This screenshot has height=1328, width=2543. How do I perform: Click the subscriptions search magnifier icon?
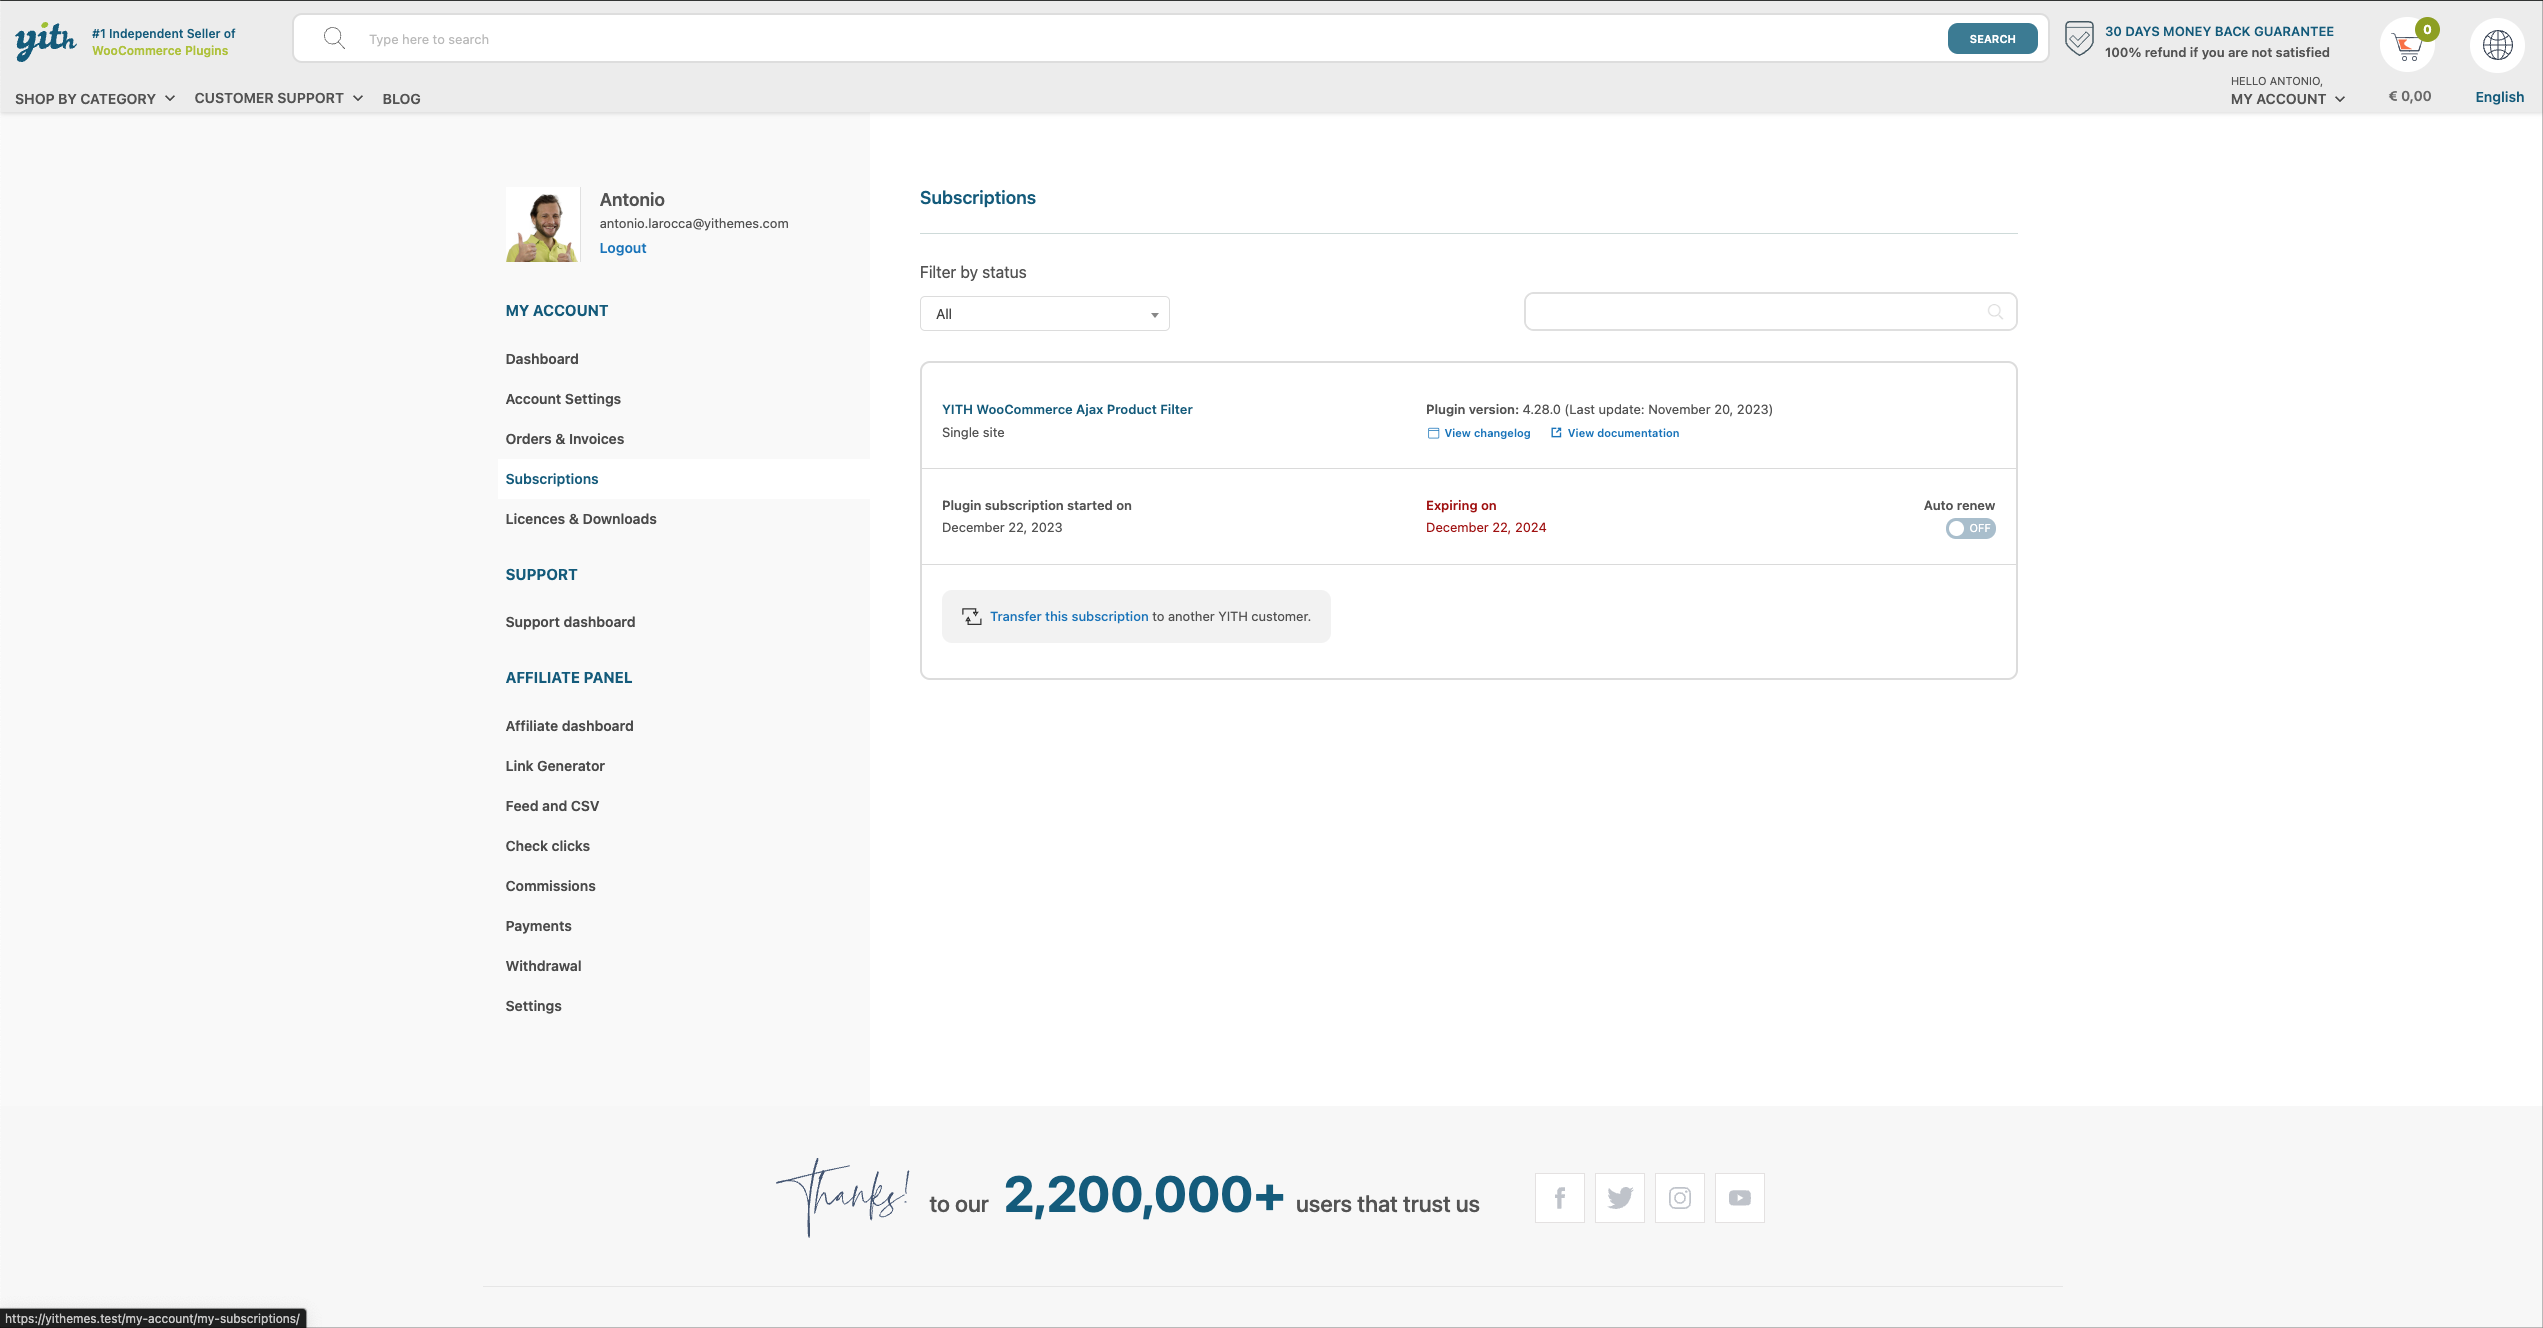(x=1995, y=312)
